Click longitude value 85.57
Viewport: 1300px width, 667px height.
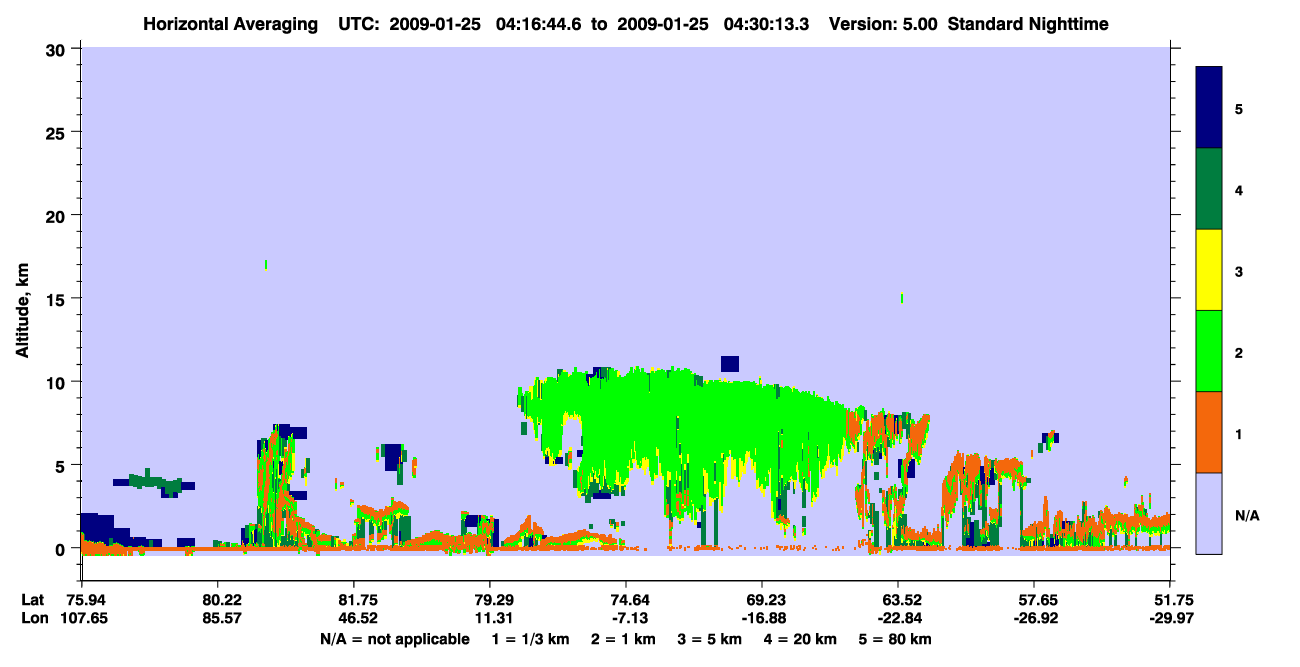coord(217,618)
